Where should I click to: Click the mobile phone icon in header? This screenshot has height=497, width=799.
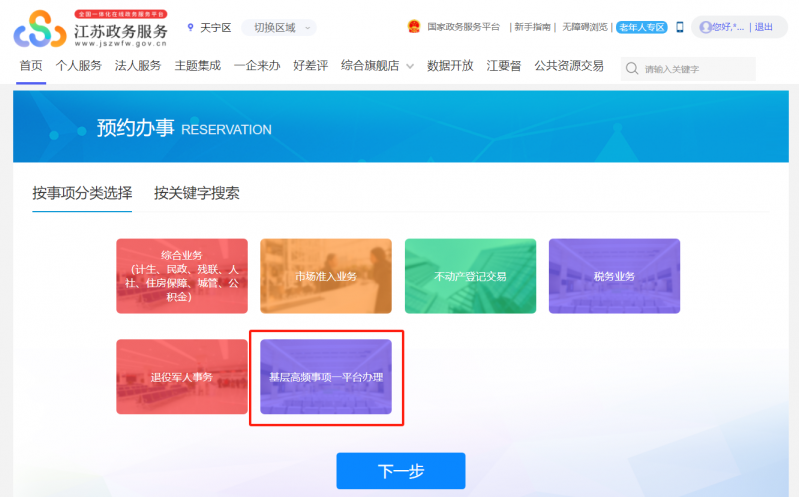coord(679,27)
